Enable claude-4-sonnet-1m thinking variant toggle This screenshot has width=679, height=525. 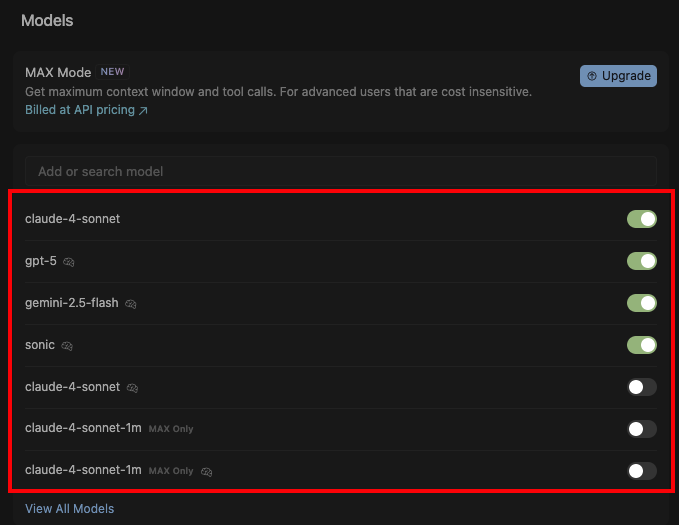click(641, 471)
